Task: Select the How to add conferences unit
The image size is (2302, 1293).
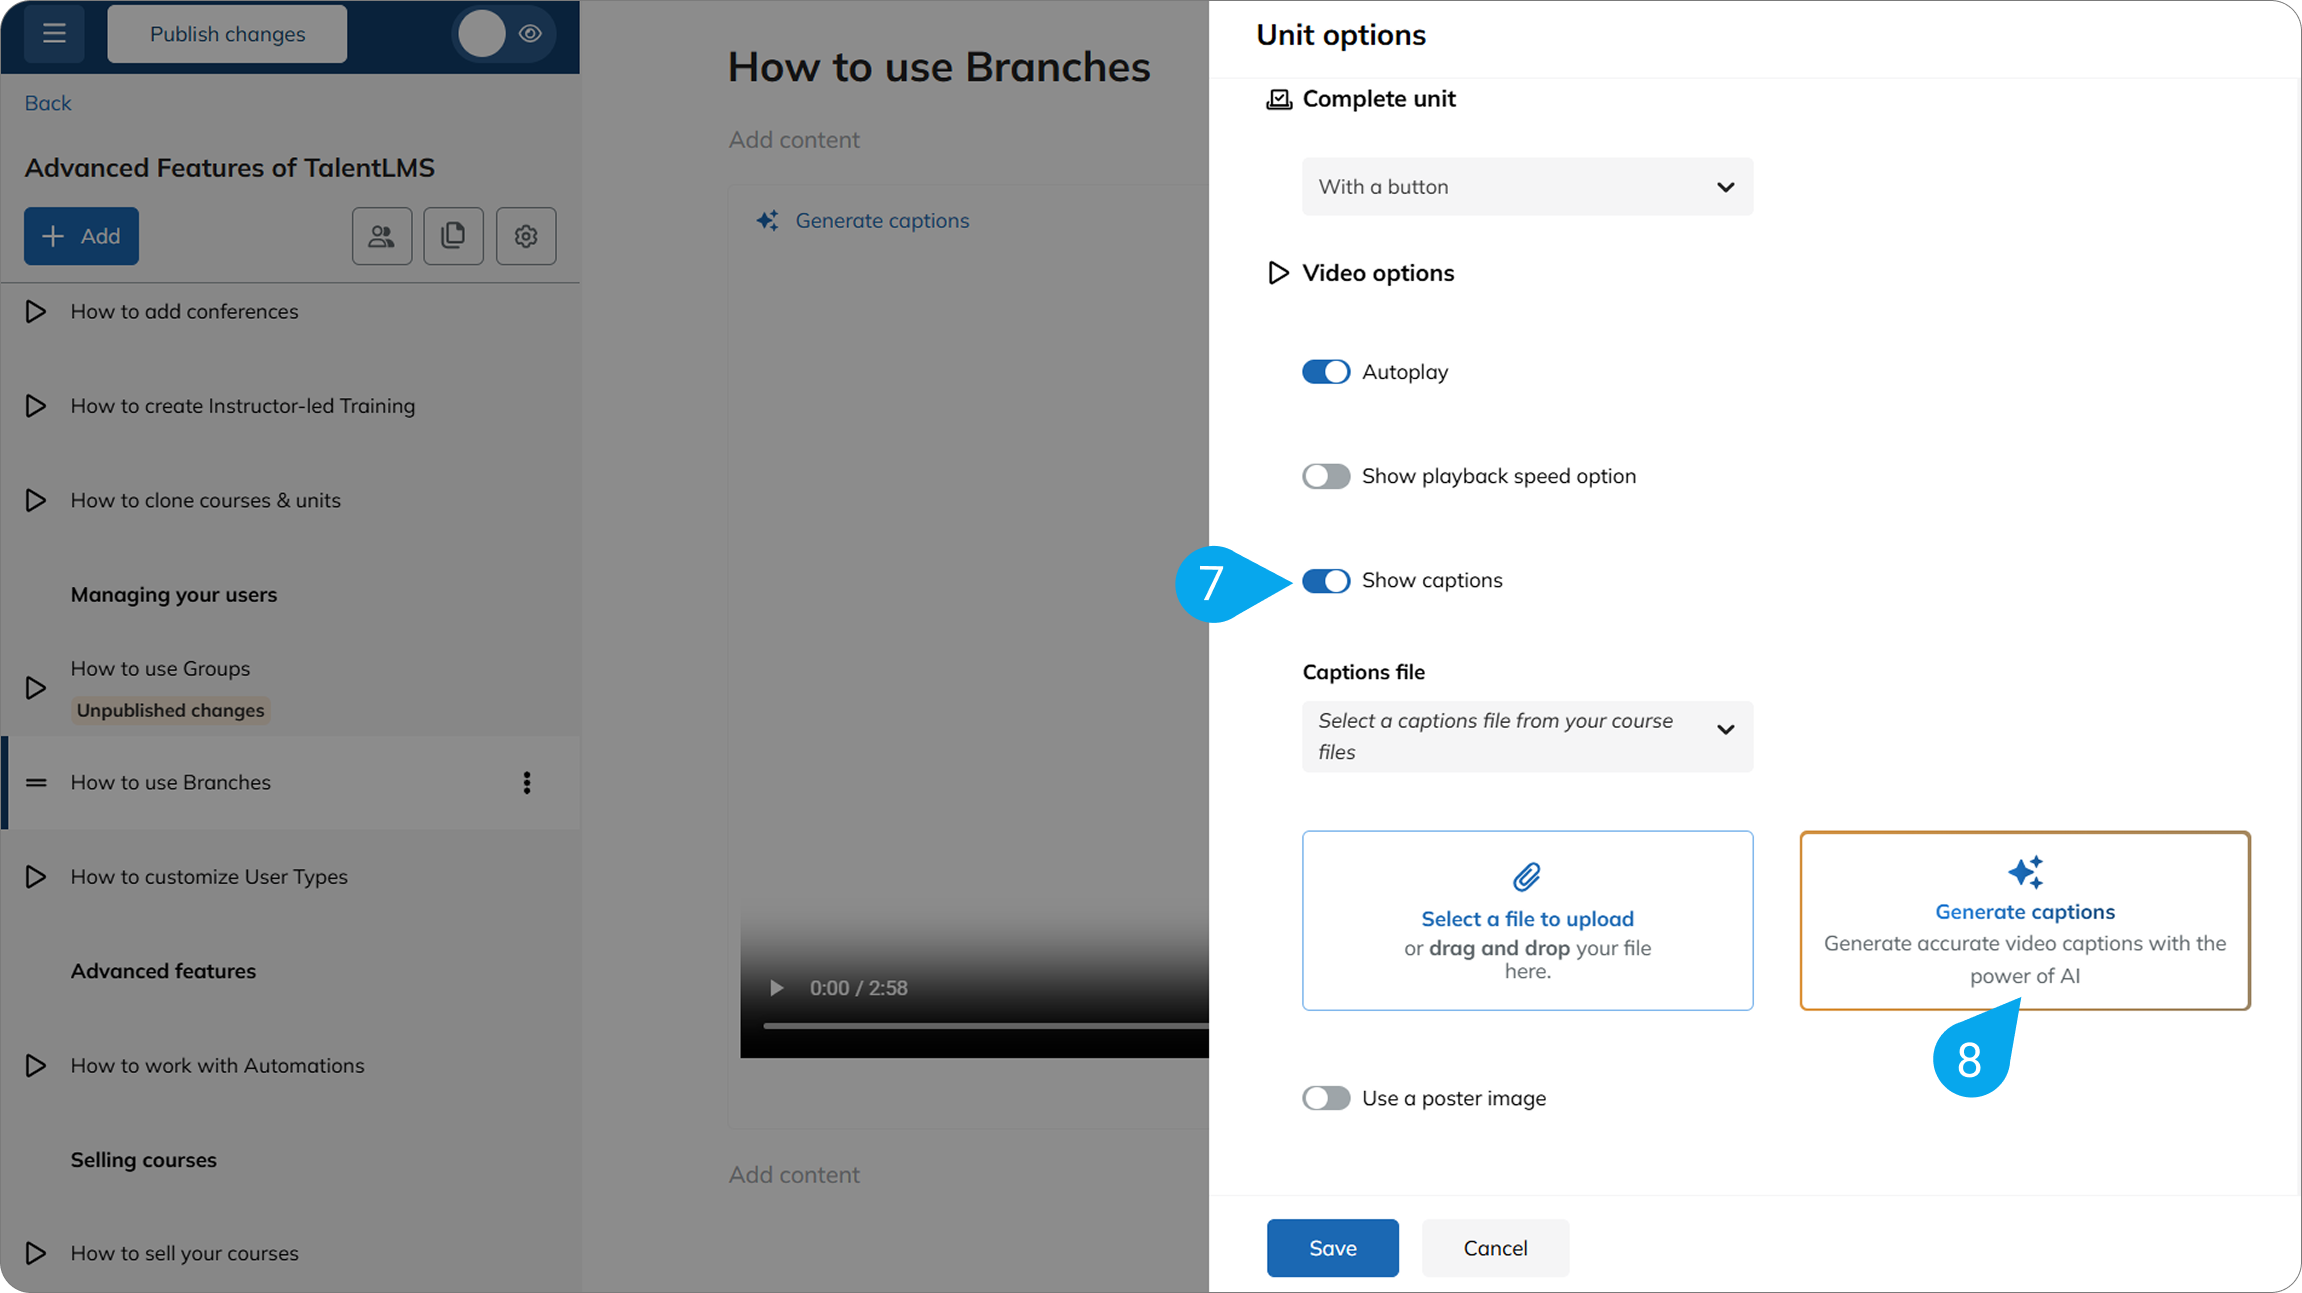Action: tap(184, 311)
